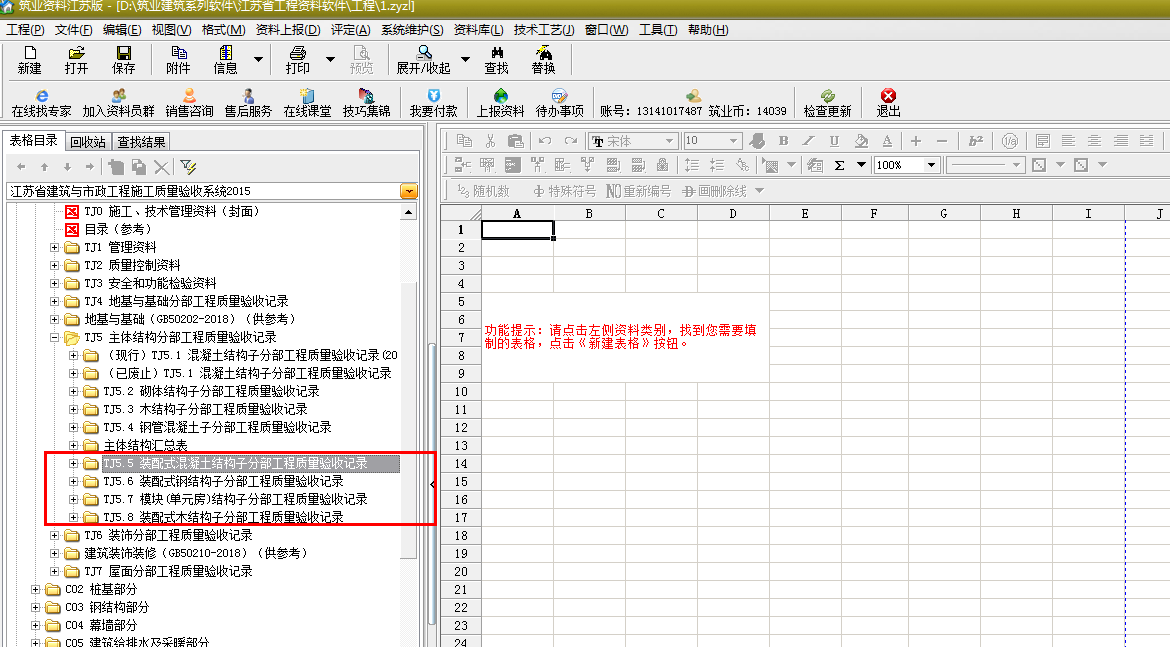Open the 100% zoom dropdown
The width and height of the screenshot is (1170, 647).
[x=931, y=165]
